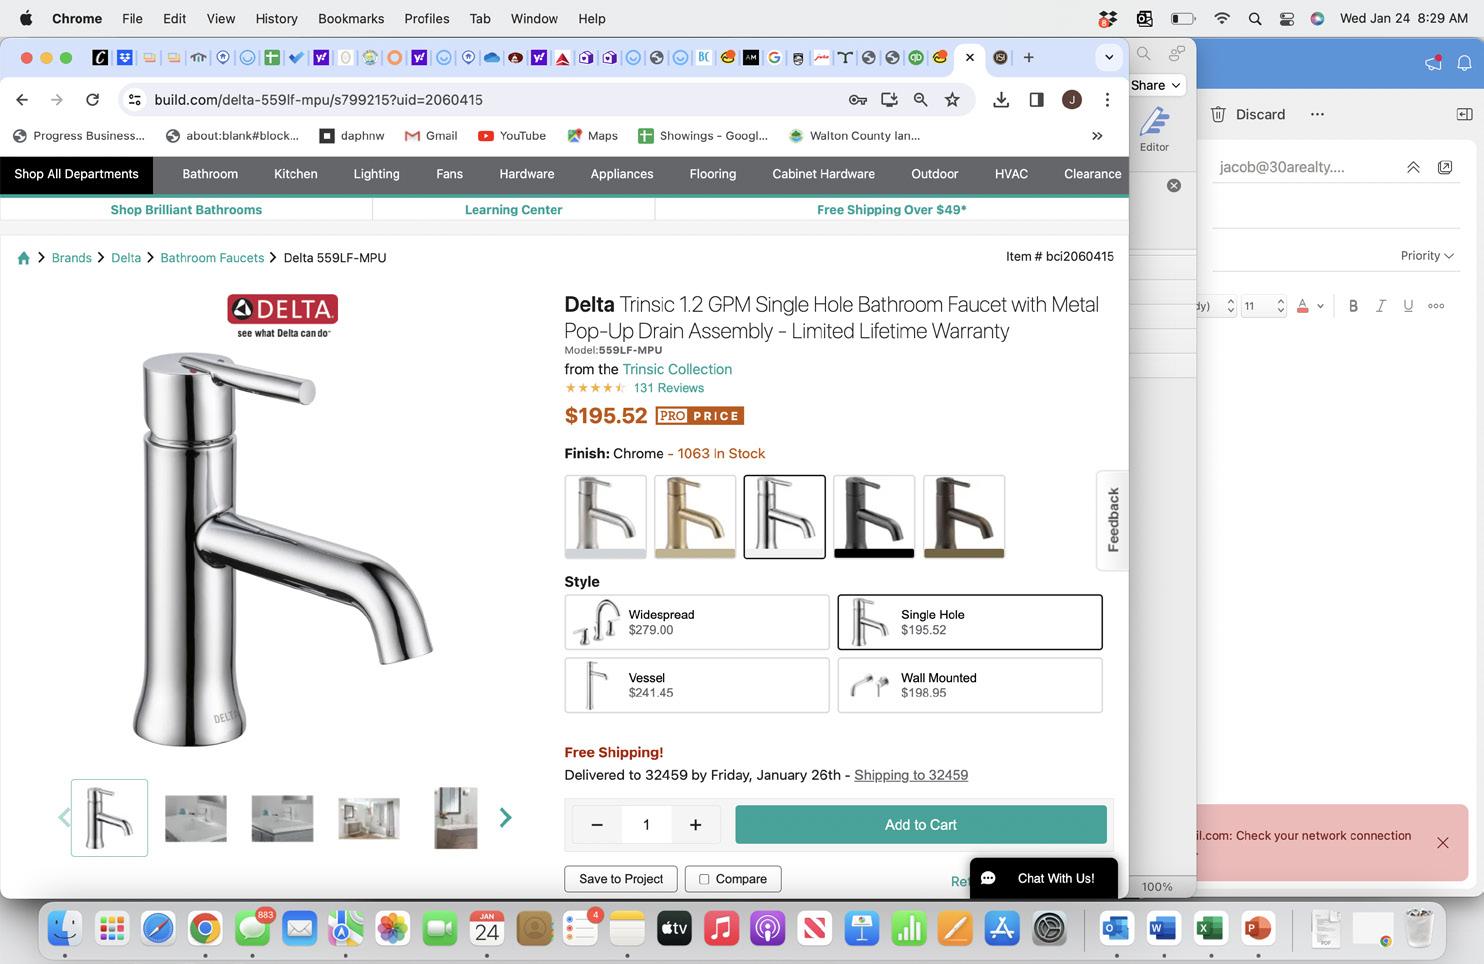Start Chat With Us
Viewport: 1484px width, 964px height.
pyautogui.click(x=1044, y=878)
